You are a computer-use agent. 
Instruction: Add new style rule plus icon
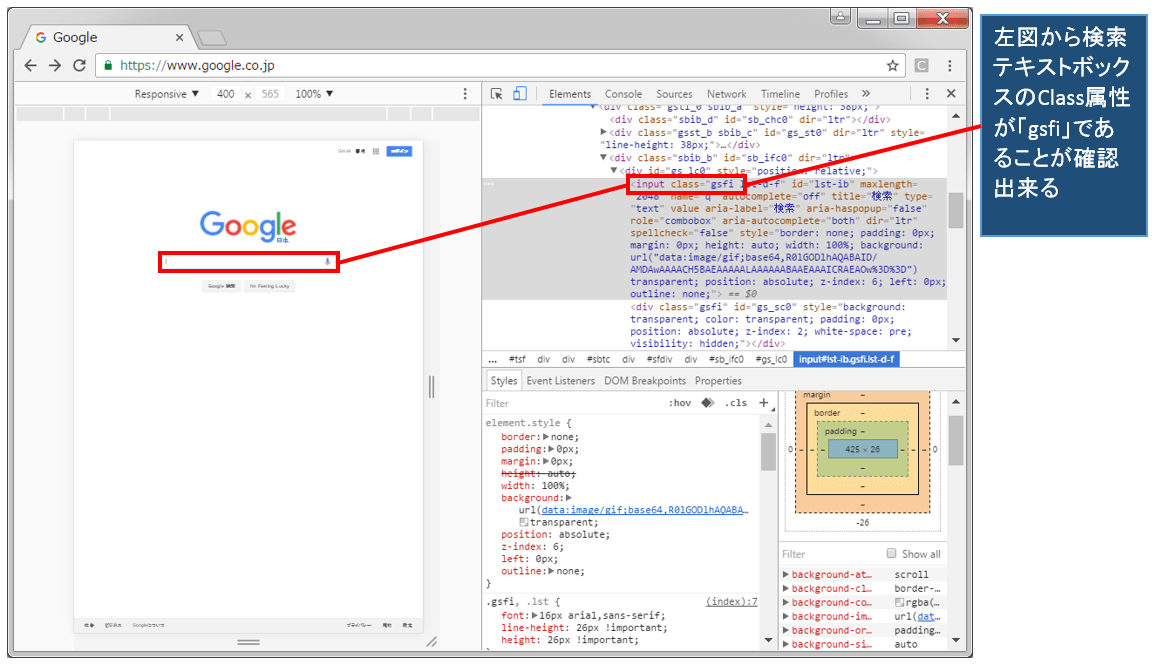point(764,403)
